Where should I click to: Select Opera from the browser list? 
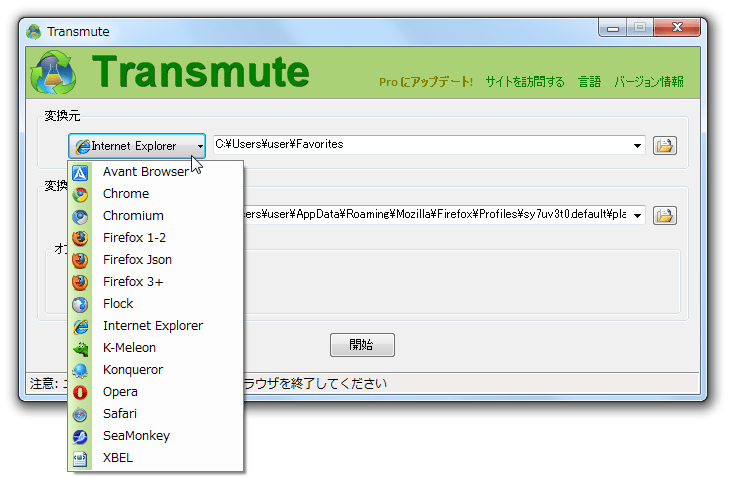click(x=155, y=391)
